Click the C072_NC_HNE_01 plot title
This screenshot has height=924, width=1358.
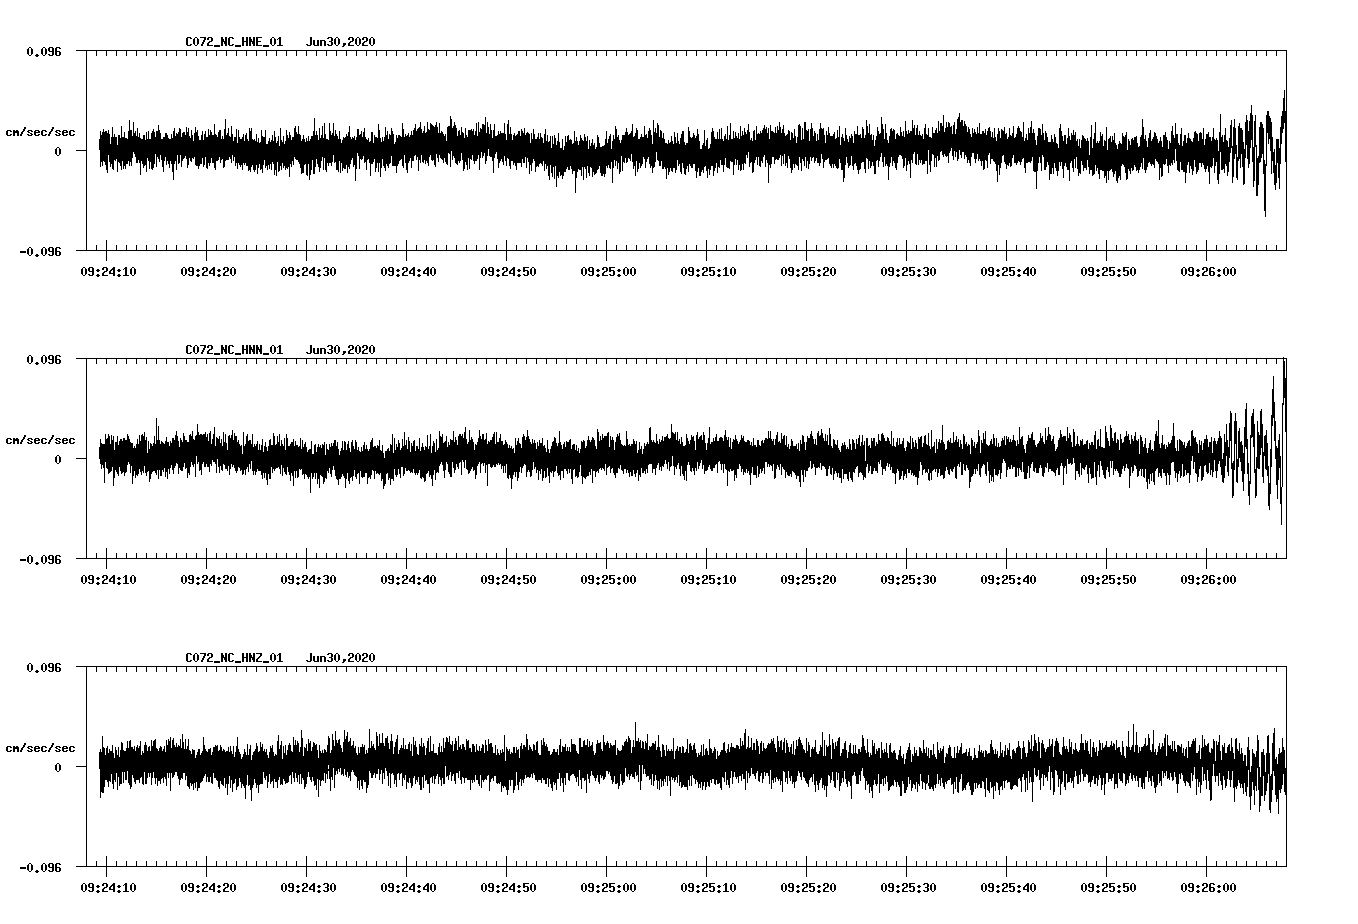click(x=234, y=42)
